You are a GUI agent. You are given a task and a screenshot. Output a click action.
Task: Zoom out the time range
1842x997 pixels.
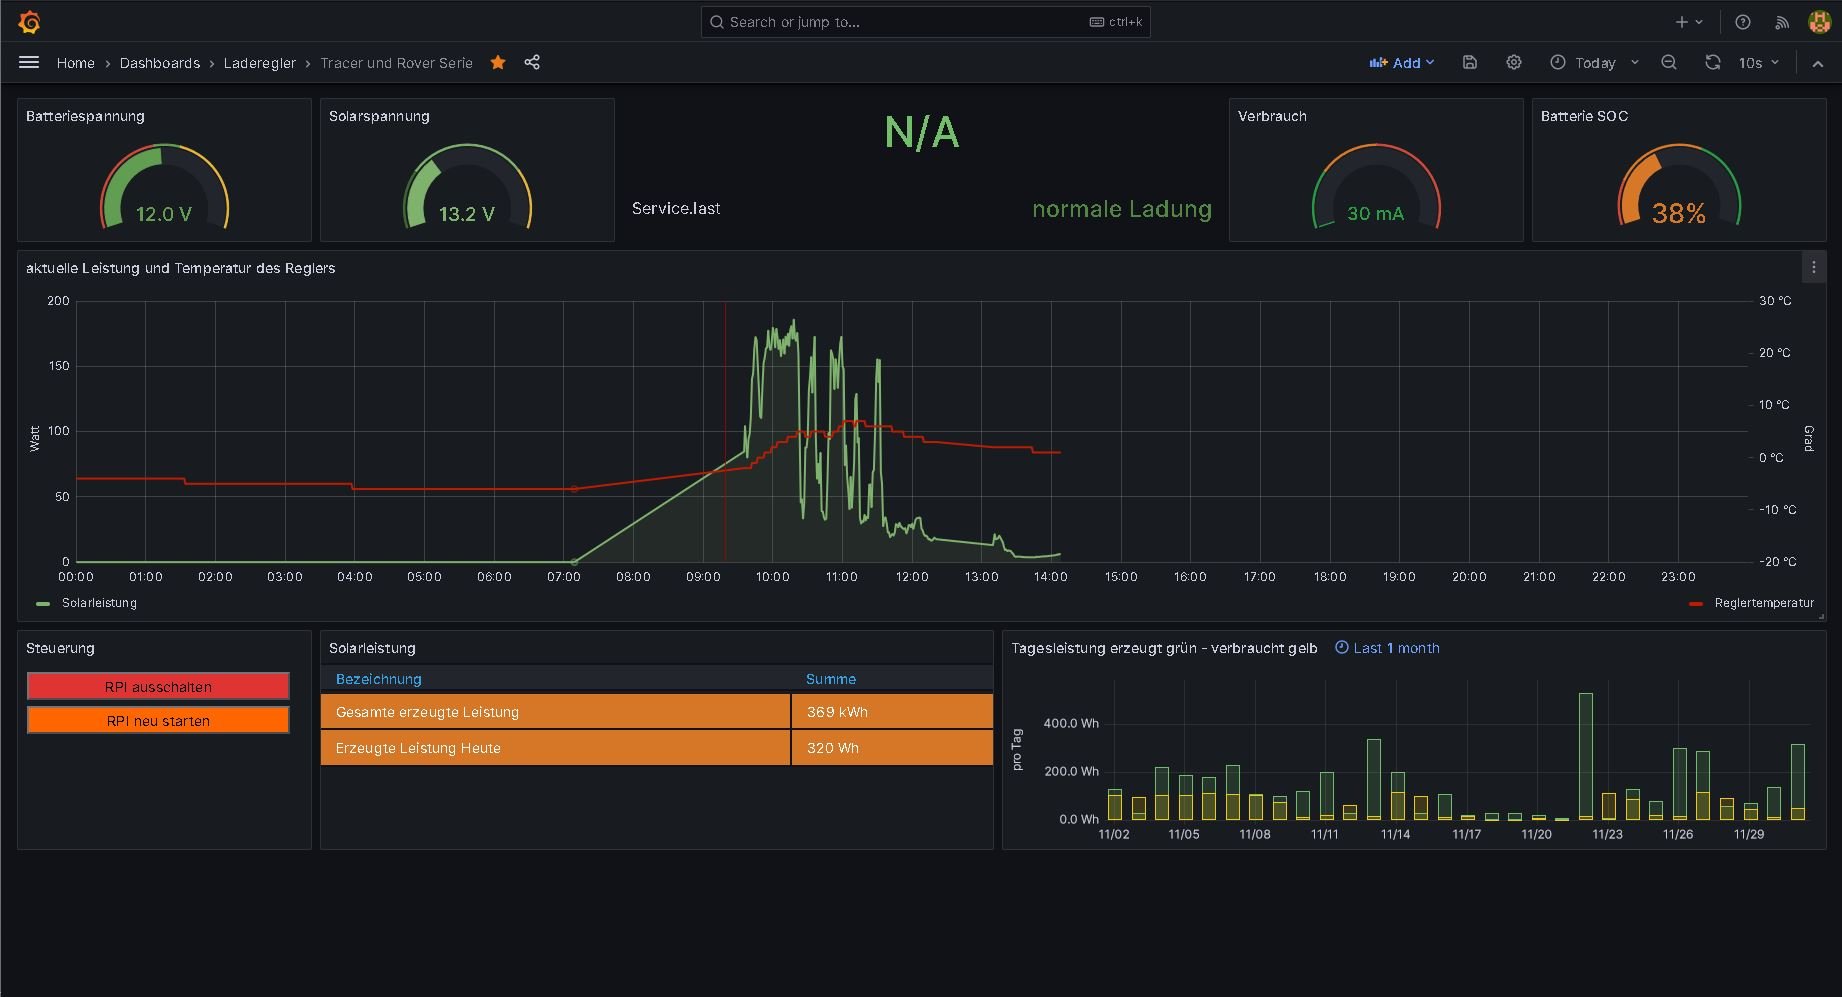pos(1669,62)
